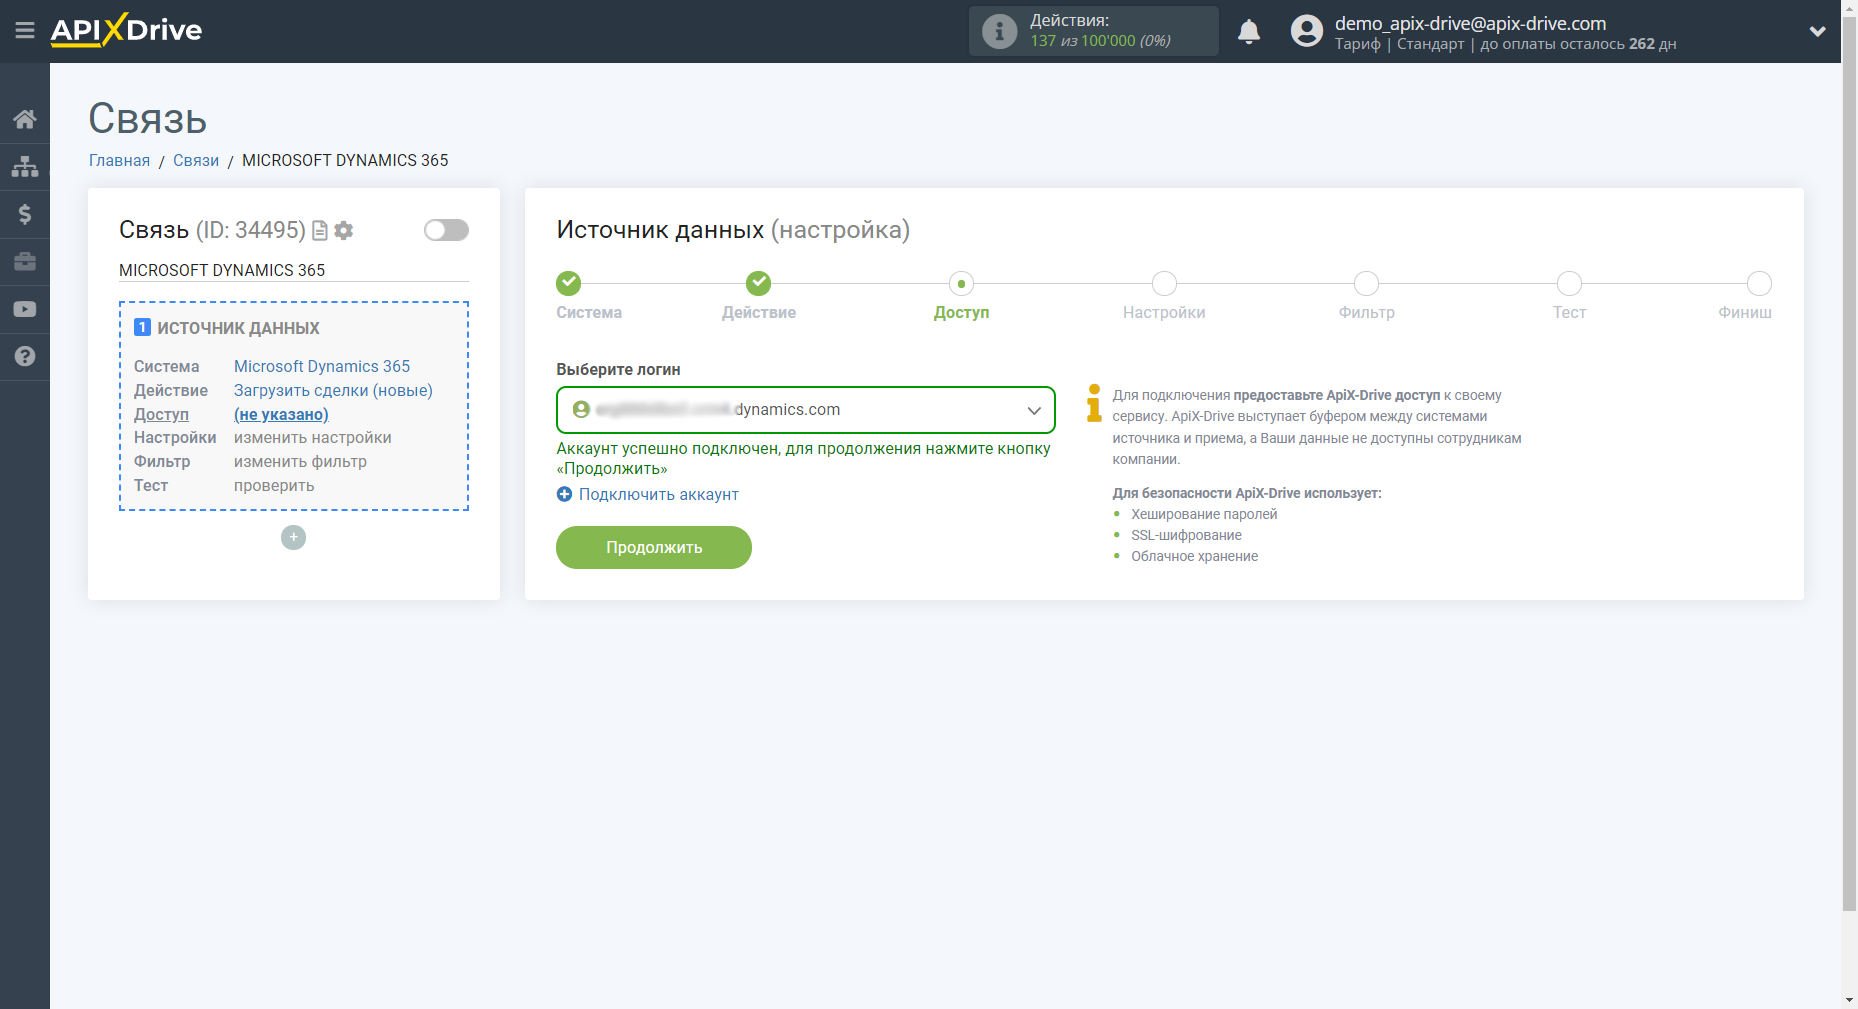The image size is (1858, 1009).
Task: Click the Microsoft Dynamics 365 system link
Action: click(322, 366)
